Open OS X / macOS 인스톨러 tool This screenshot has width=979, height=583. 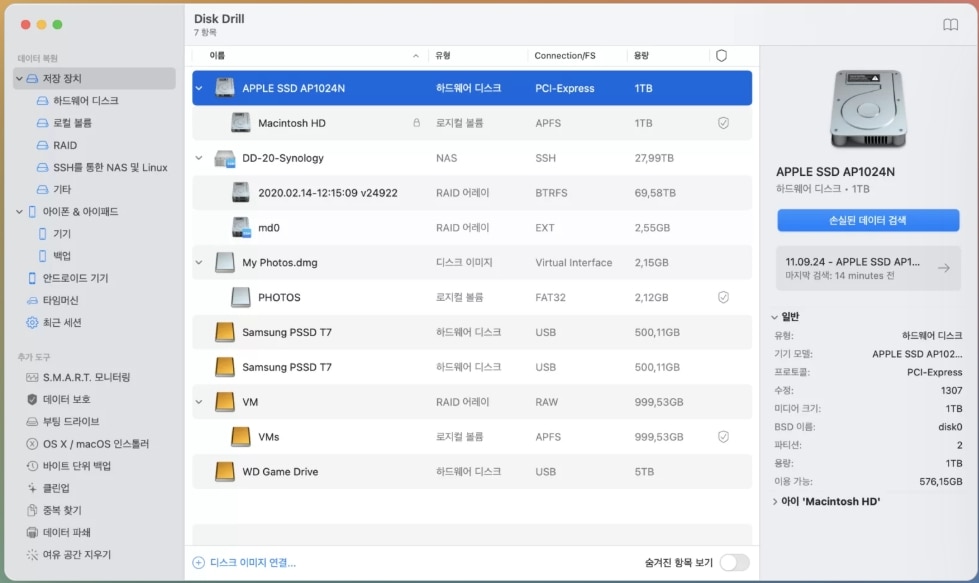pyautogui.click(x=87, y=444)
